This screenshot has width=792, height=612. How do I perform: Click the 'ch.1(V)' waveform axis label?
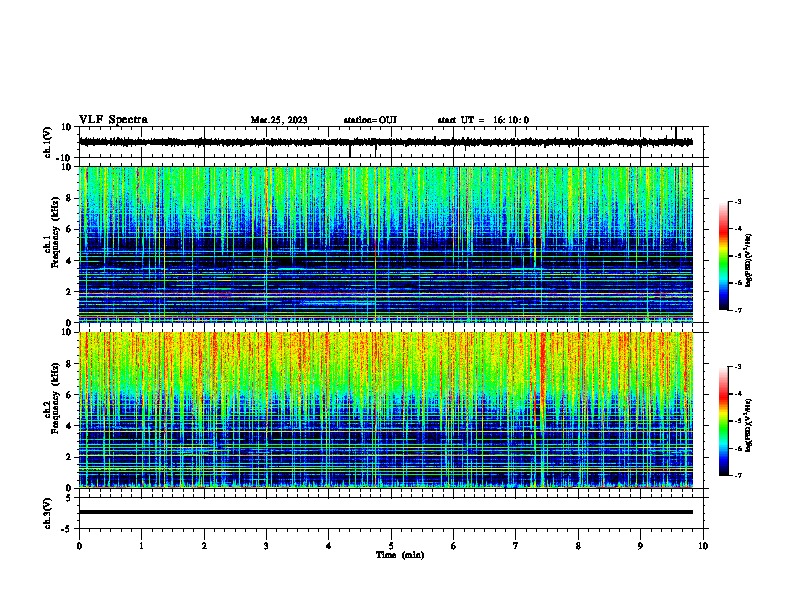(x=48, y=142)
